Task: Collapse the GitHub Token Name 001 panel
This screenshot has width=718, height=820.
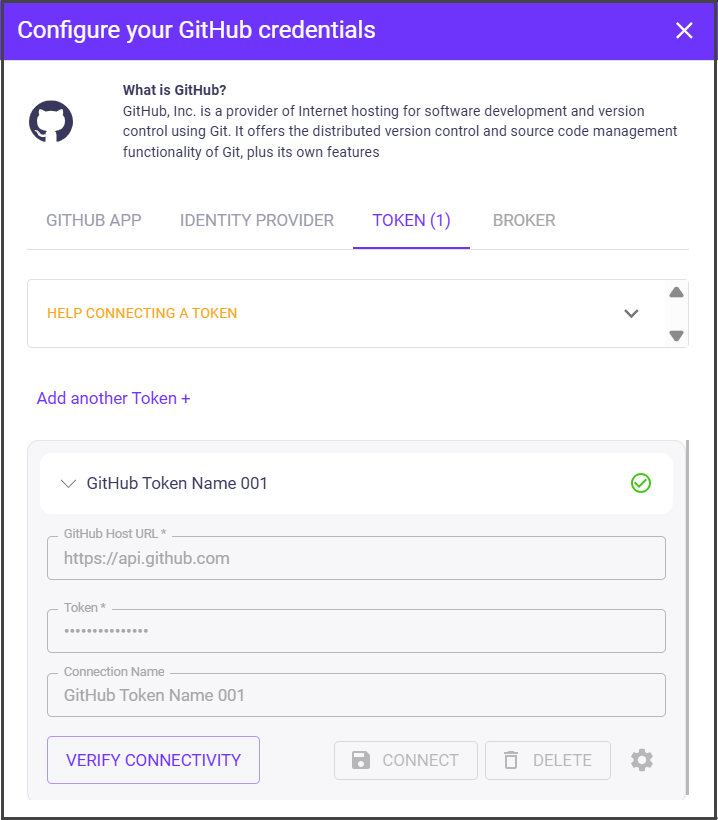Action: pyautogui.click(x=68, y=483)
